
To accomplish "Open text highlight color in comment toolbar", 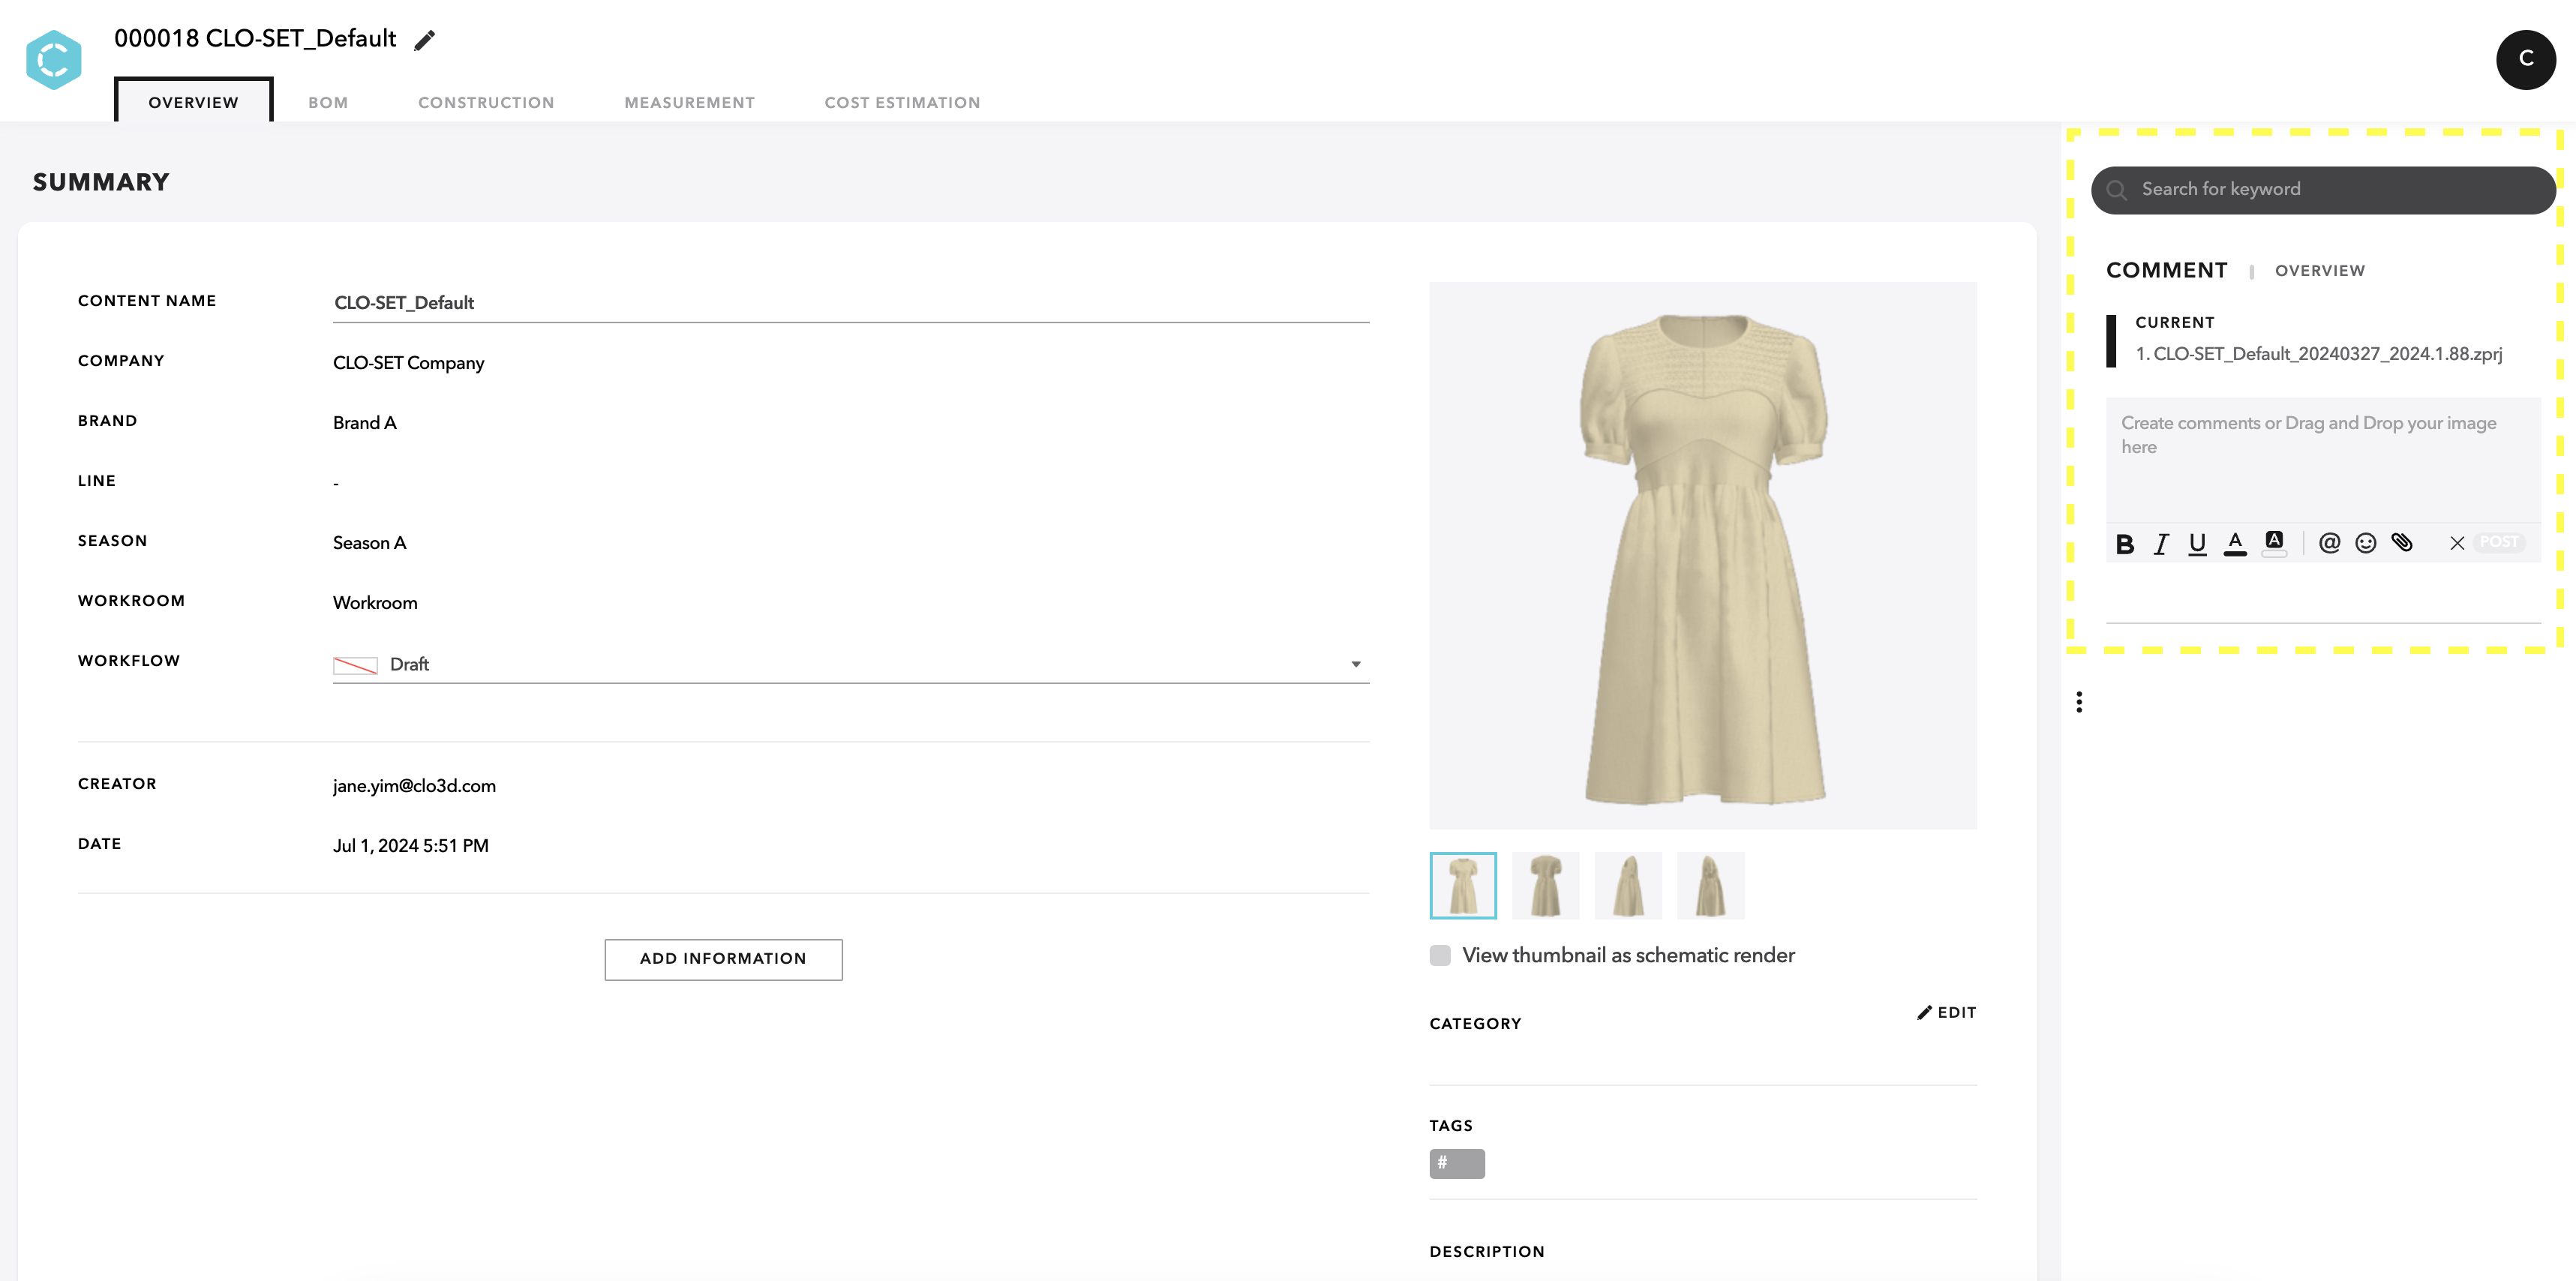I will pyautogui.click(x=2274, y=543).
